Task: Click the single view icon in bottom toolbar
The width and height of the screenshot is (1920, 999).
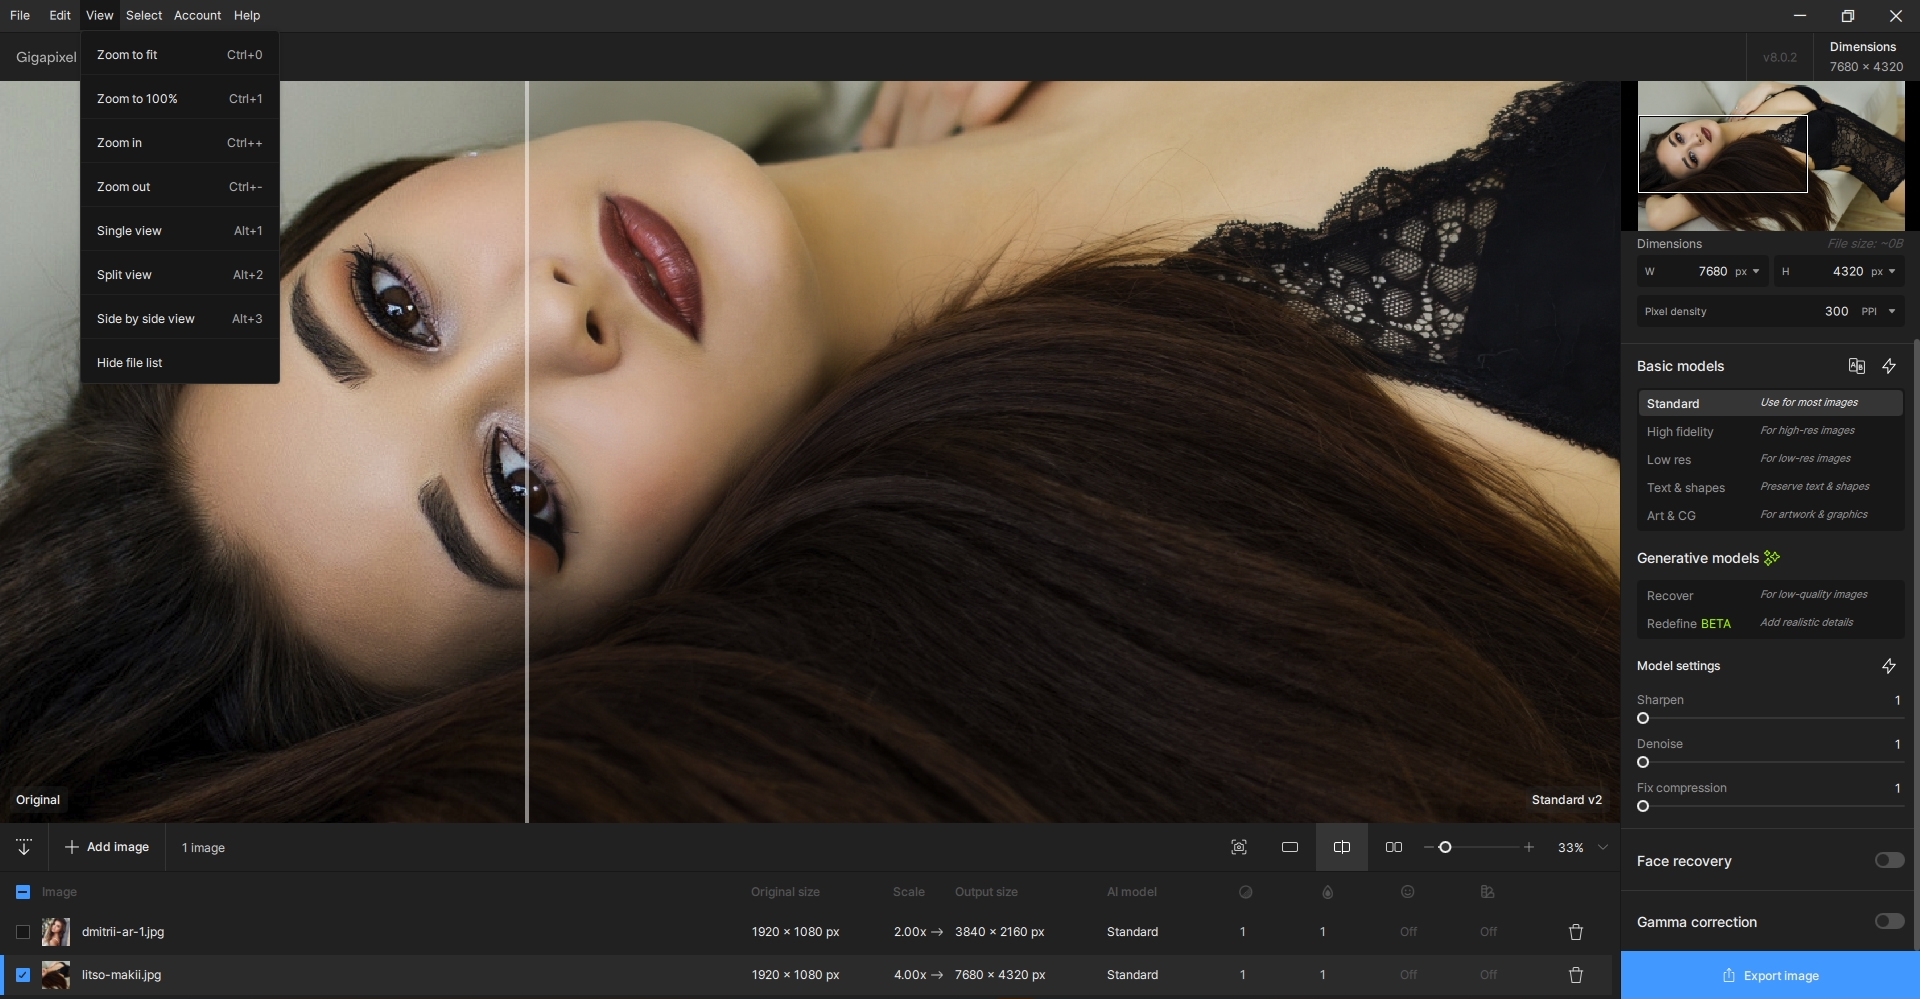Action: [x=1290, y=847]
